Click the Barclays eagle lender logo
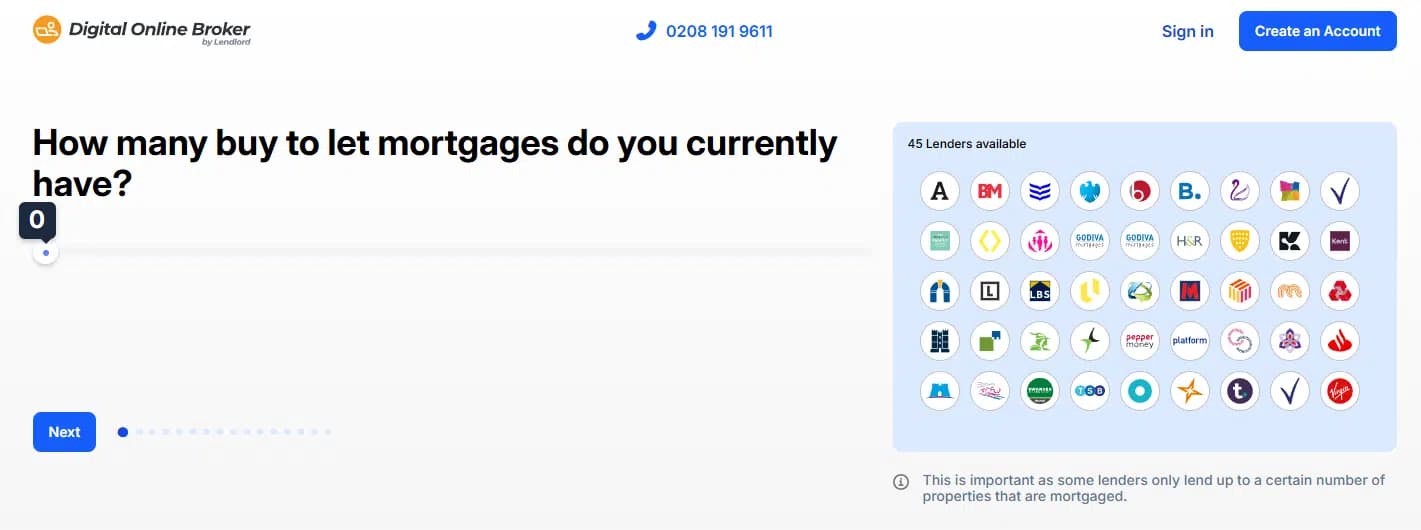This screenshot has height=530, width=1421. [1090, 191]
